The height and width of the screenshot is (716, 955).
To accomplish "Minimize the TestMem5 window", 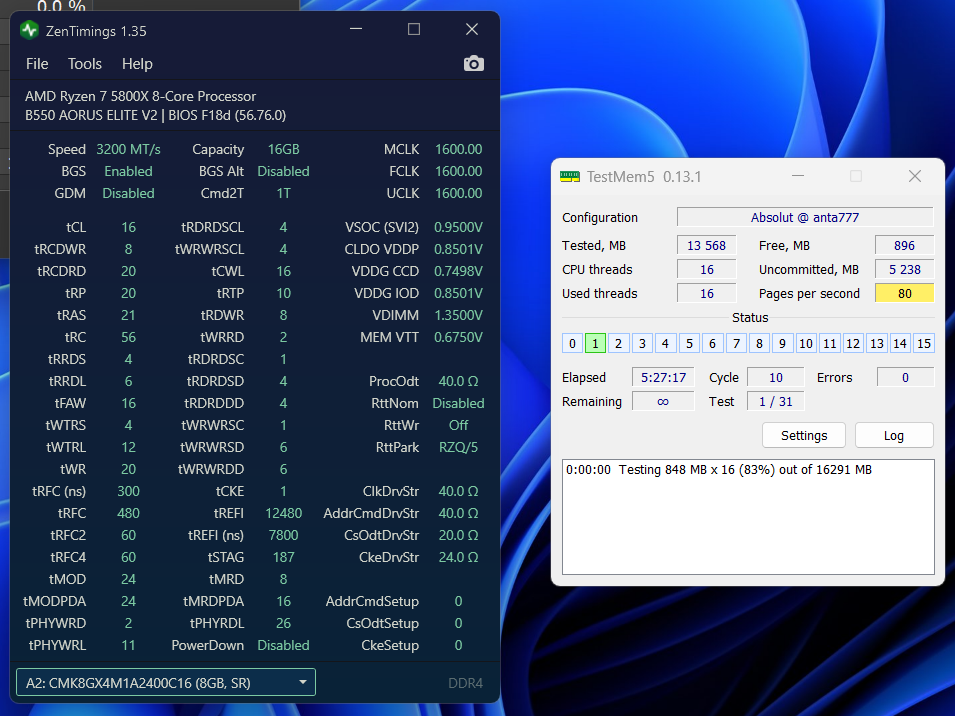I will [797, 177].
